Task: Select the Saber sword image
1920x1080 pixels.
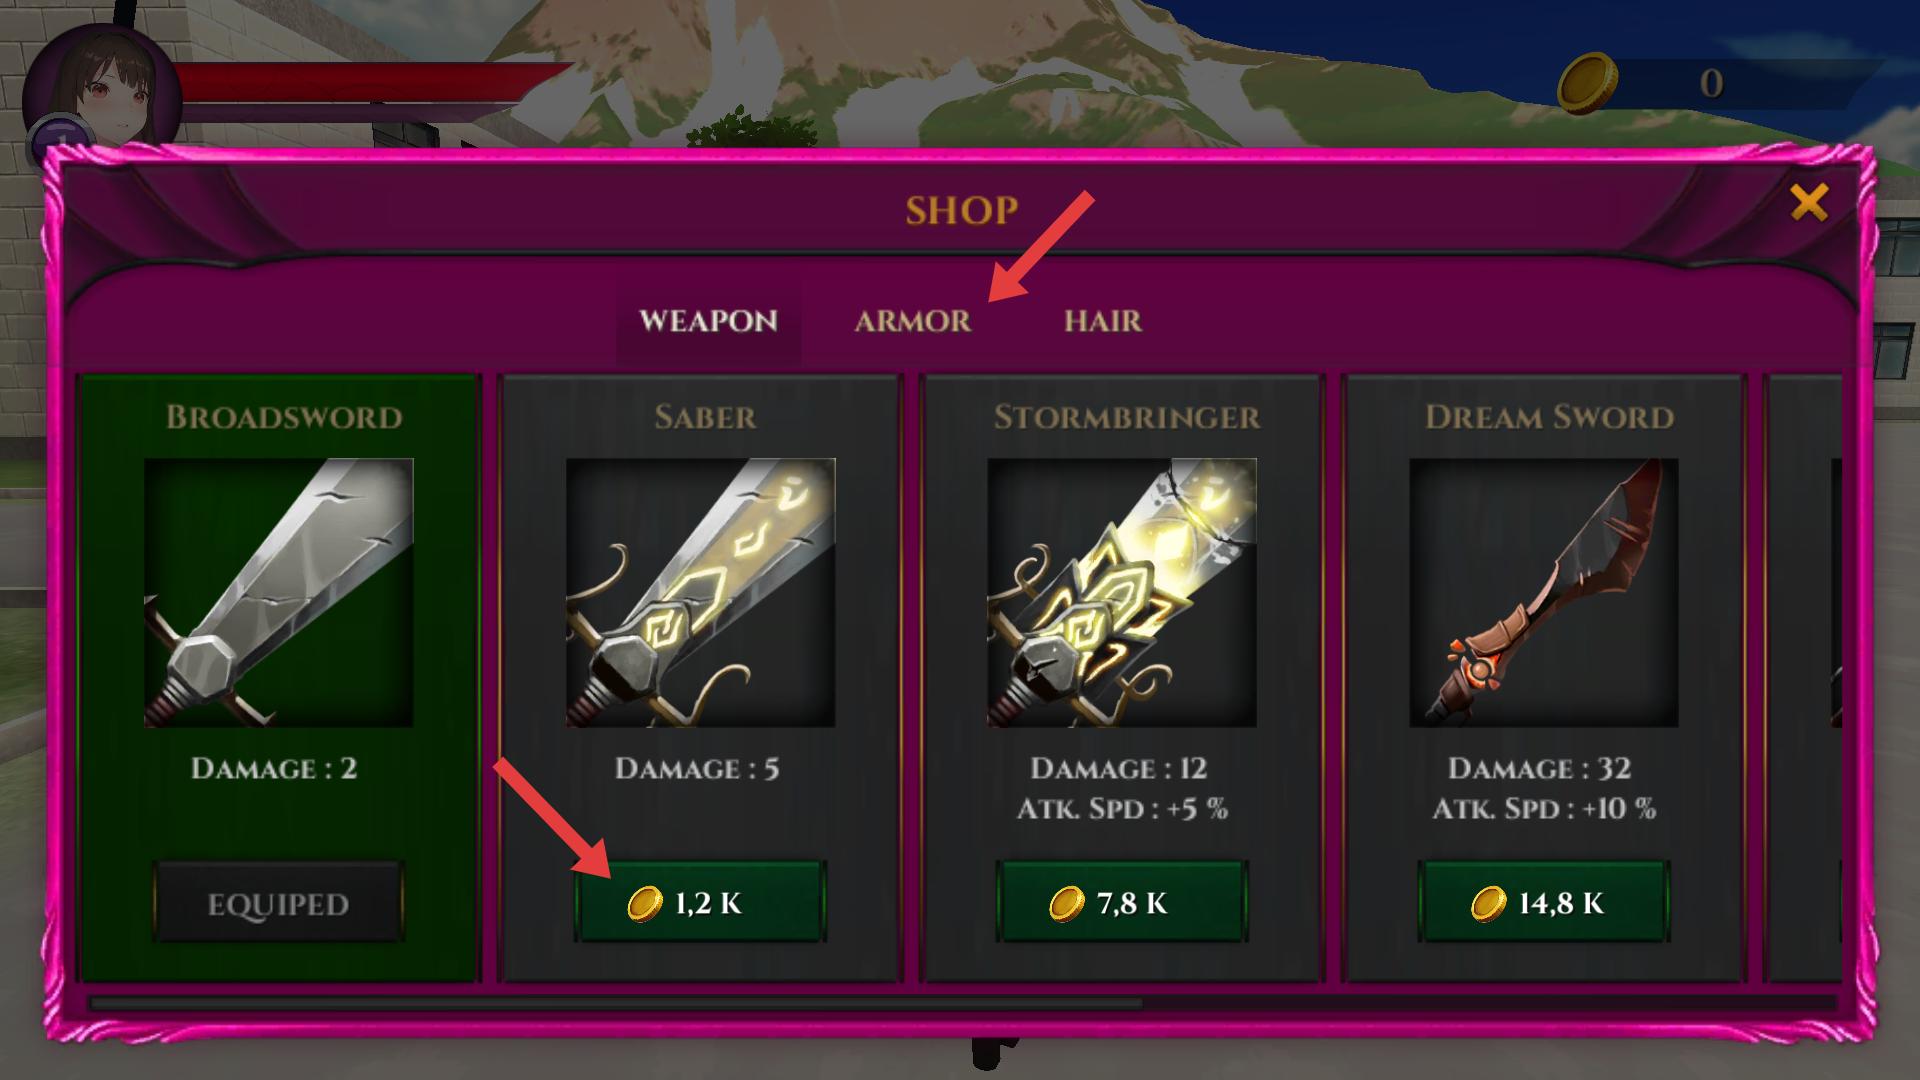Action: coord(700,593)
